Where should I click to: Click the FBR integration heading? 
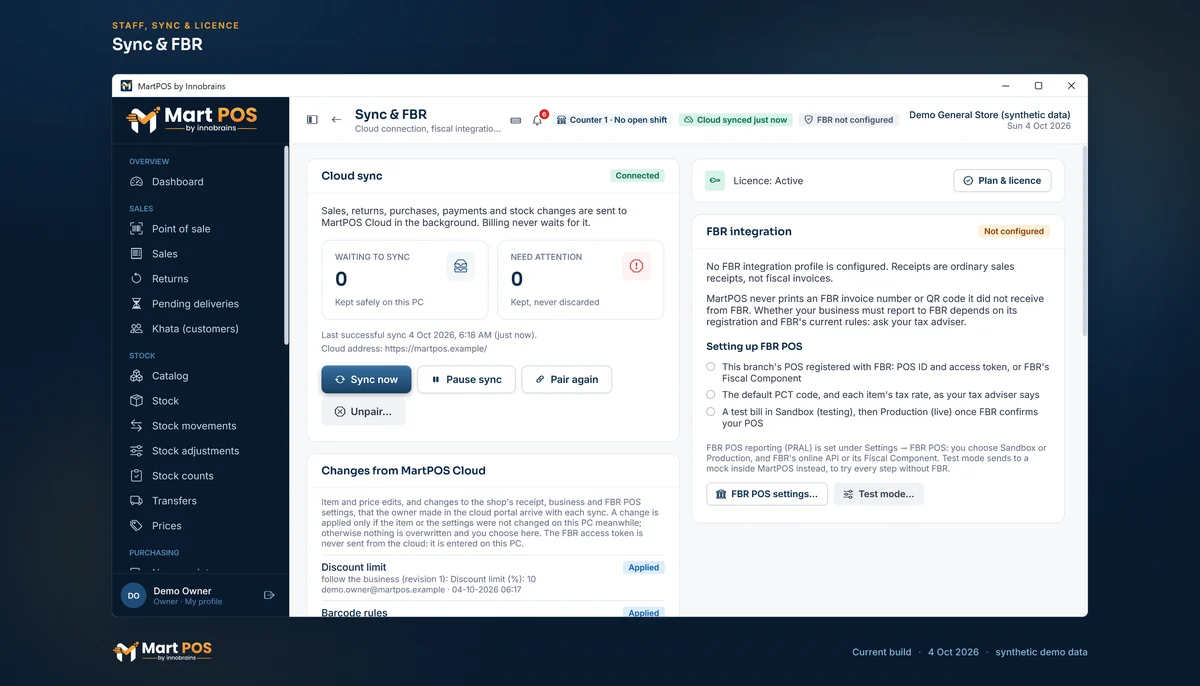(749, 231)
